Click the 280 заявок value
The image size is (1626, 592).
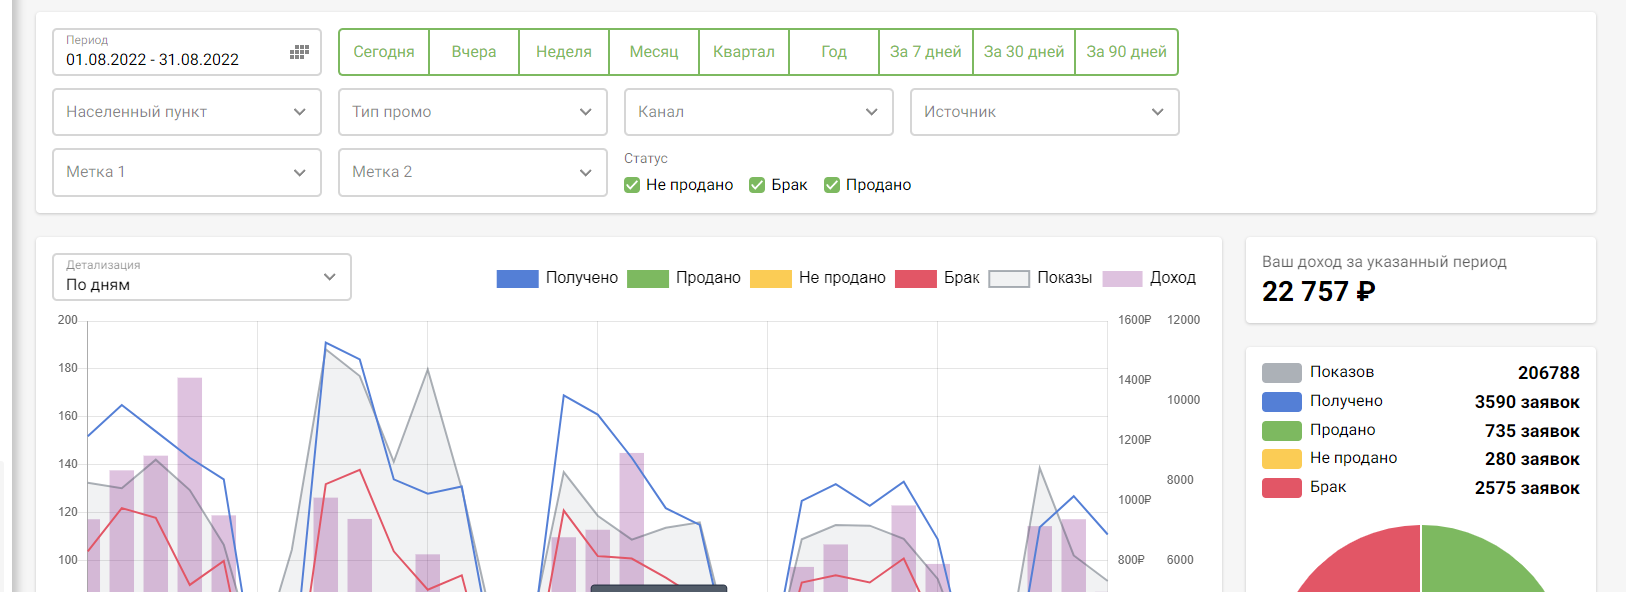(1532, 459)
